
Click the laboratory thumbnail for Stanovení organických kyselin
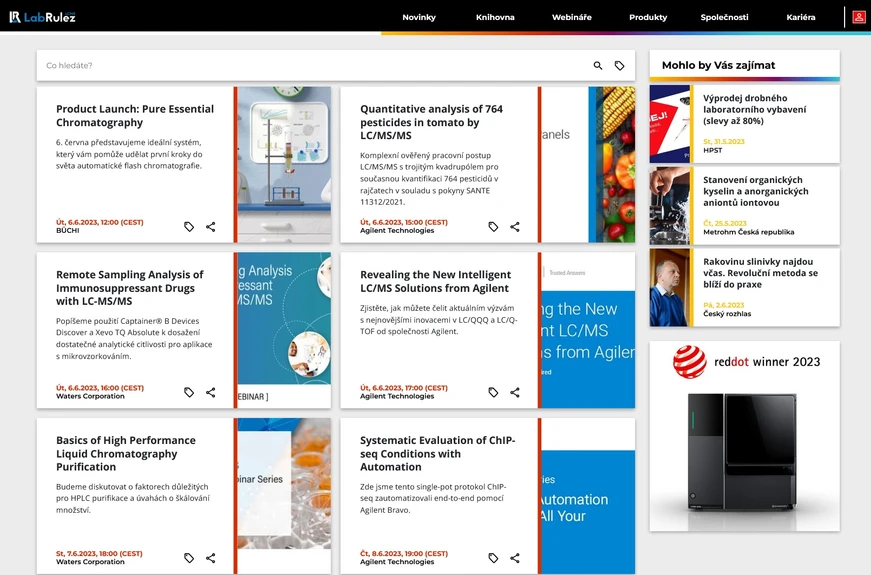tap(670, 206)
